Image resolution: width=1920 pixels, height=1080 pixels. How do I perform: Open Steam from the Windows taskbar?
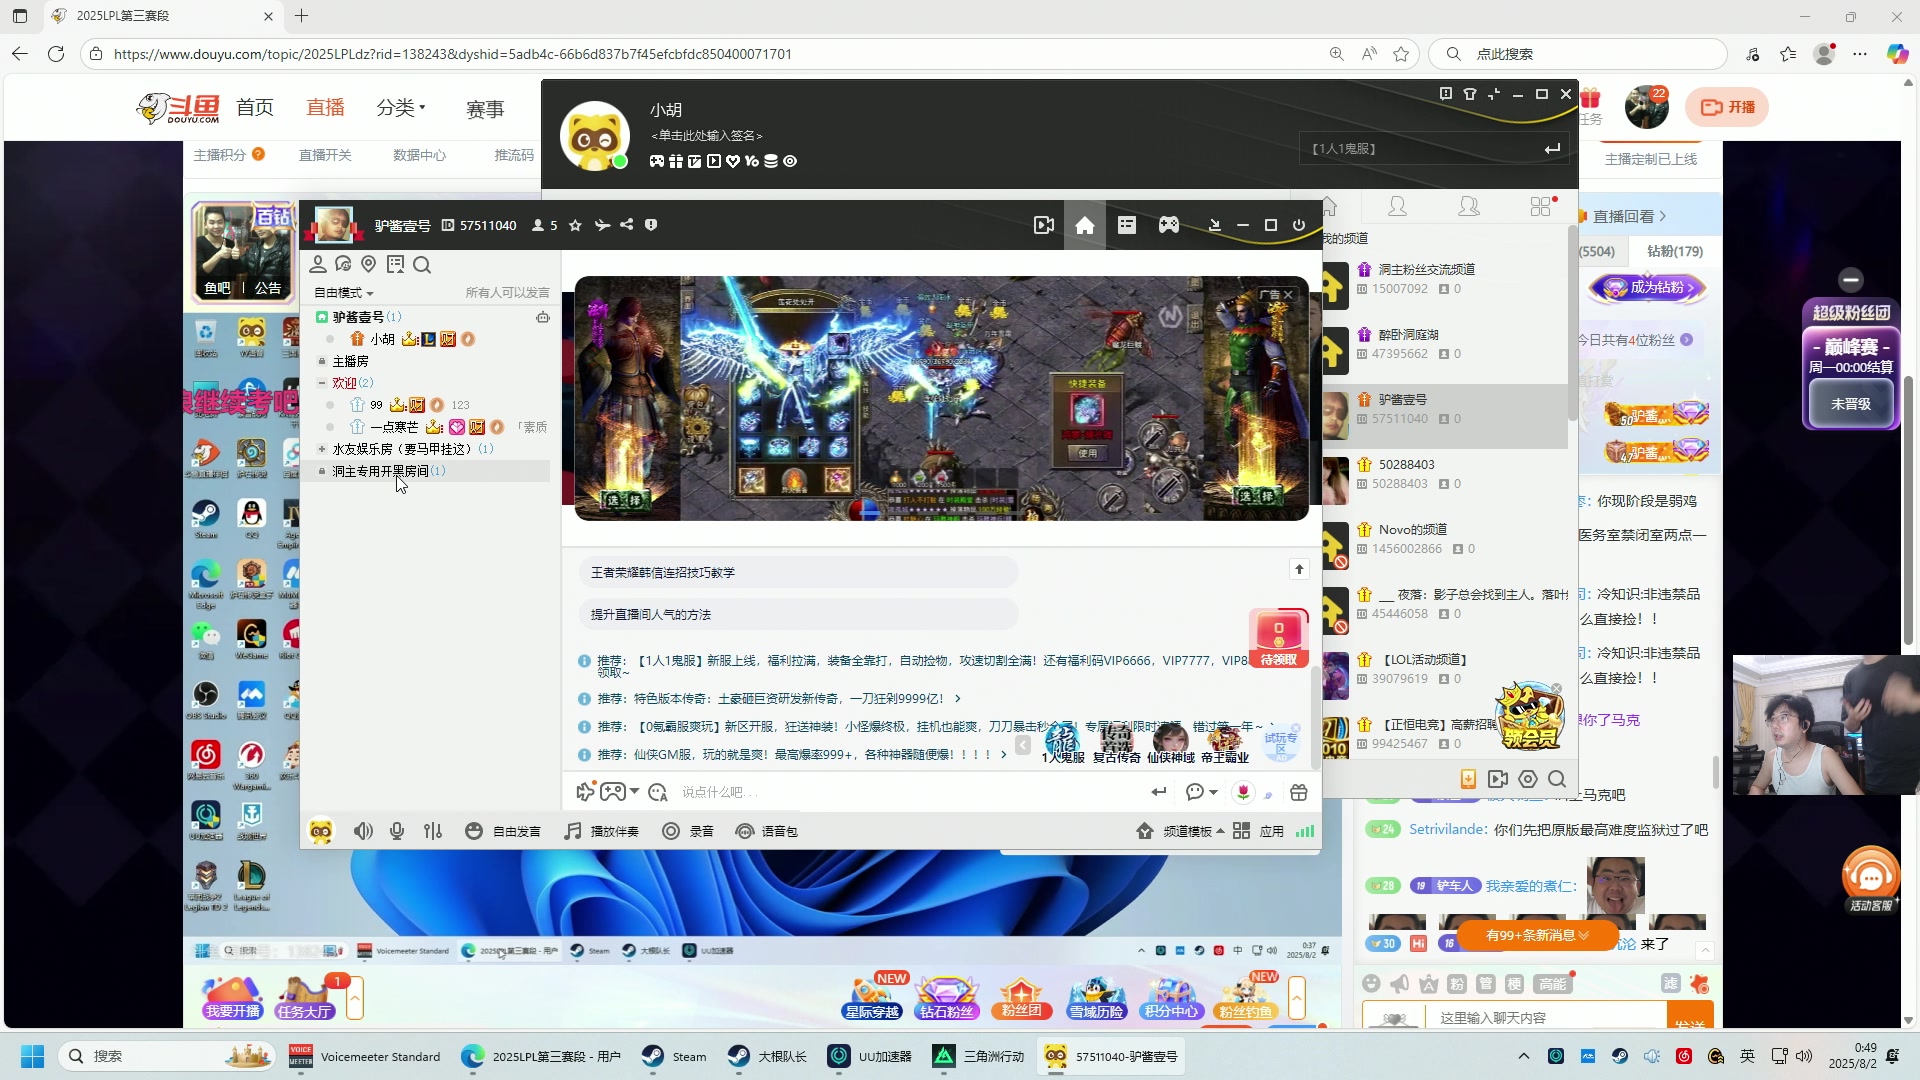(674, 1057)
